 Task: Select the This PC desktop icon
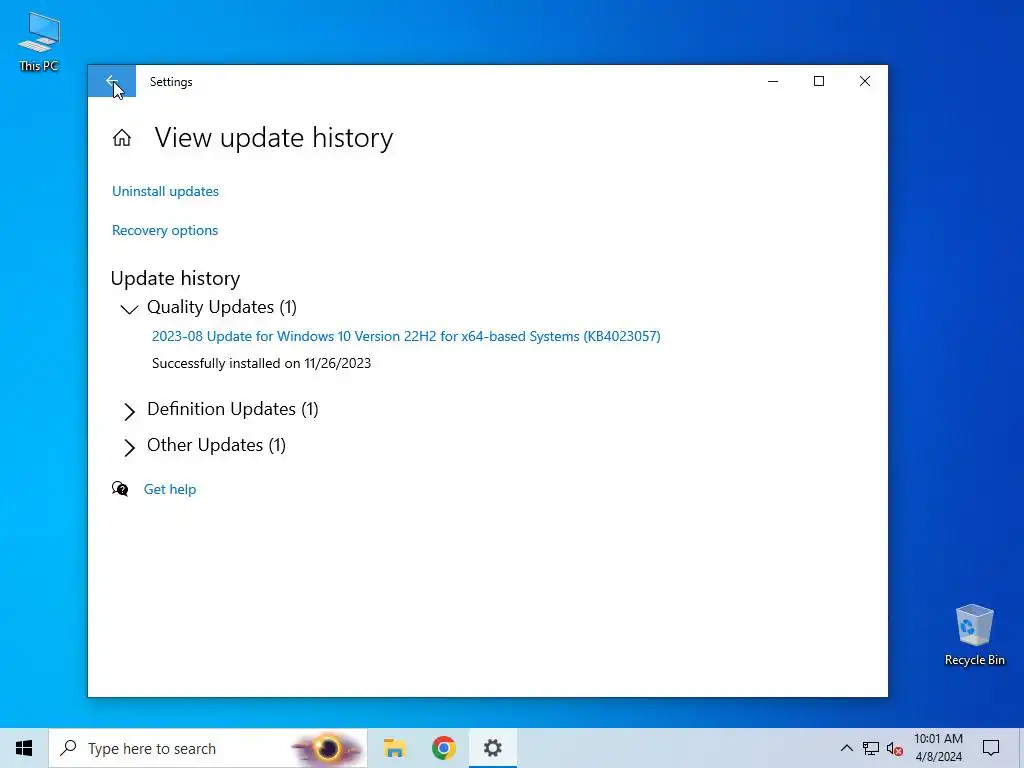(x=39, y=41)
